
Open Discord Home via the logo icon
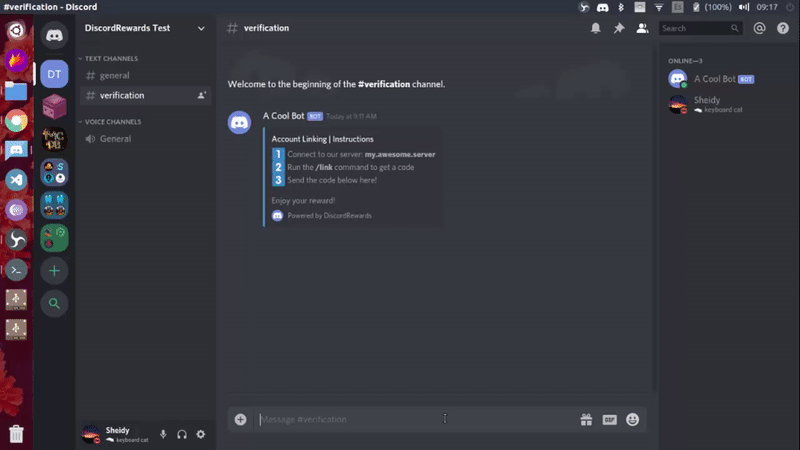[54, 37]
